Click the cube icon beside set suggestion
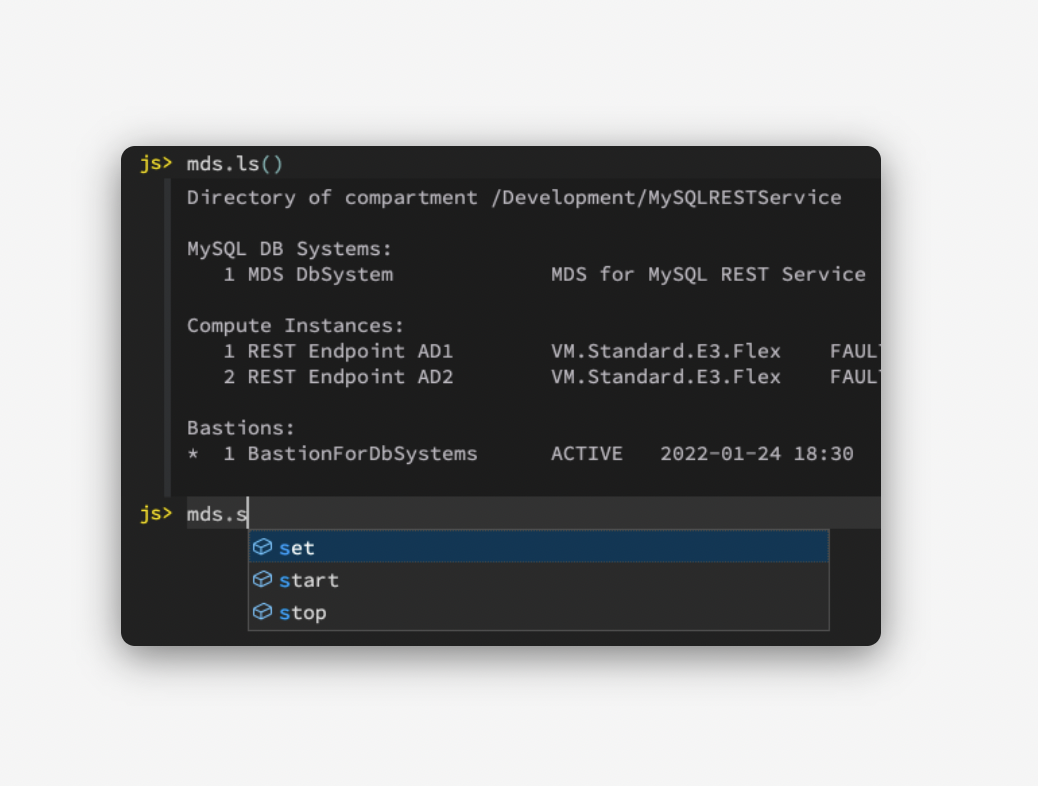Viewport: 1038px width, 786px height. [262, 547]
